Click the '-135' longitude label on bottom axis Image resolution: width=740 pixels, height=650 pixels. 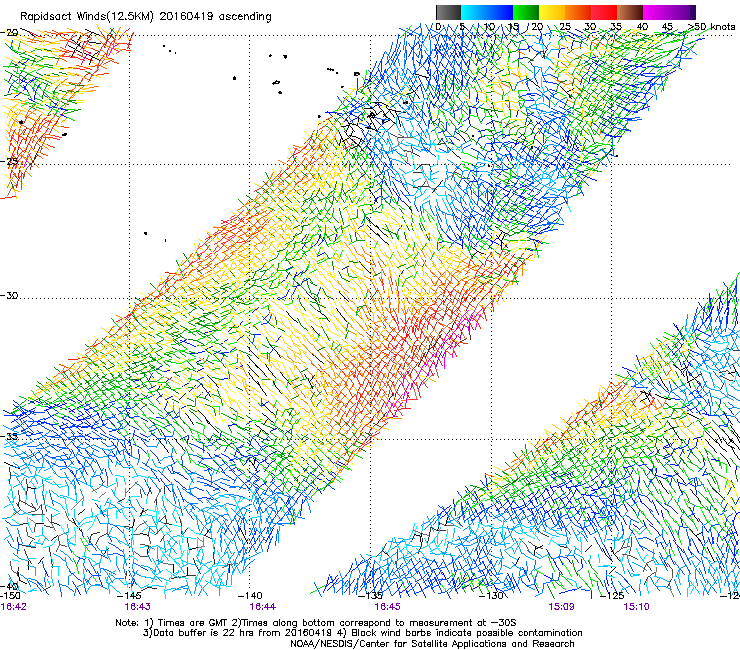(x=370, y=596)
